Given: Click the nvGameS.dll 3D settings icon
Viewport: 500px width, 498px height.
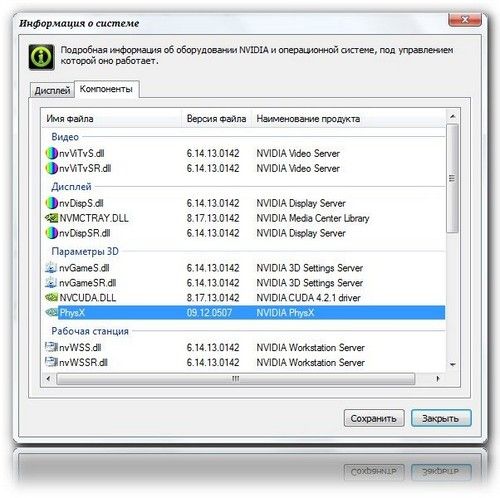Looking at the screenshot, I should (x=51, y=268).
